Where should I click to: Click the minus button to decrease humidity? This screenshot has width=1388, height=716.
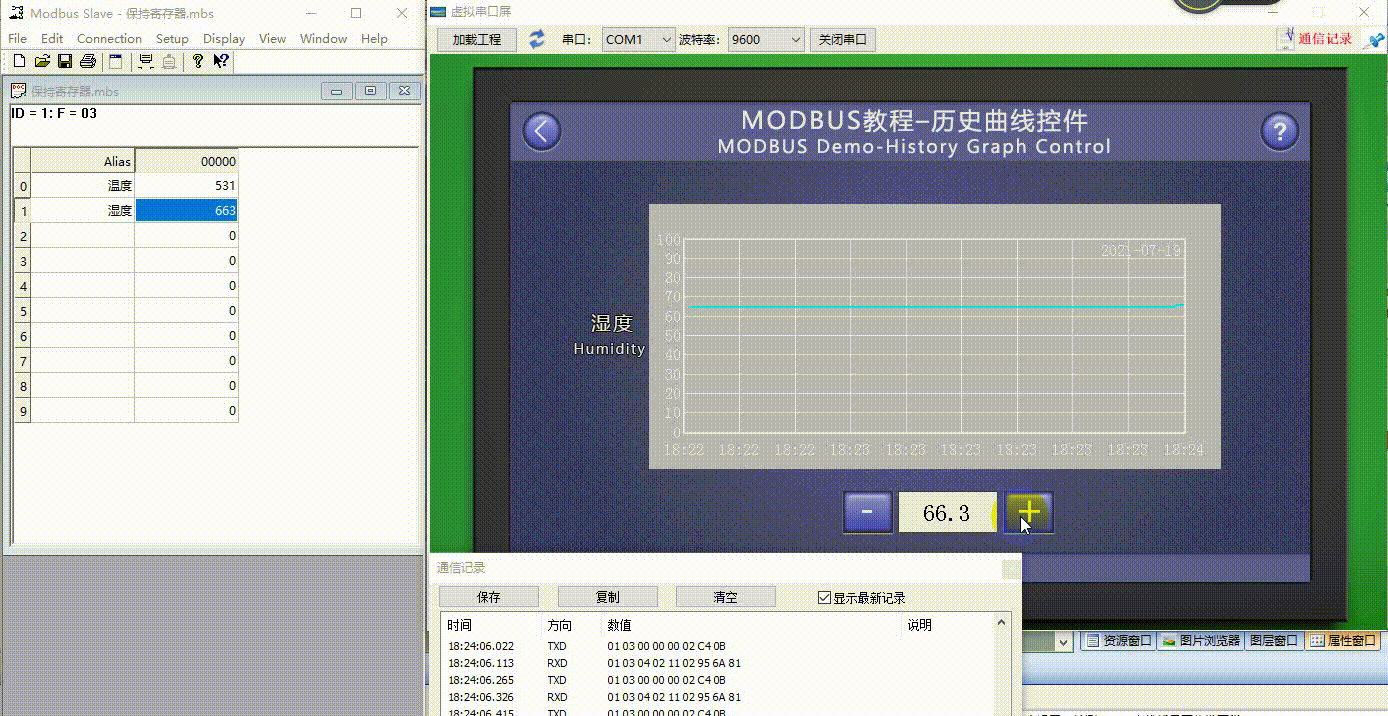click(868, 513)
